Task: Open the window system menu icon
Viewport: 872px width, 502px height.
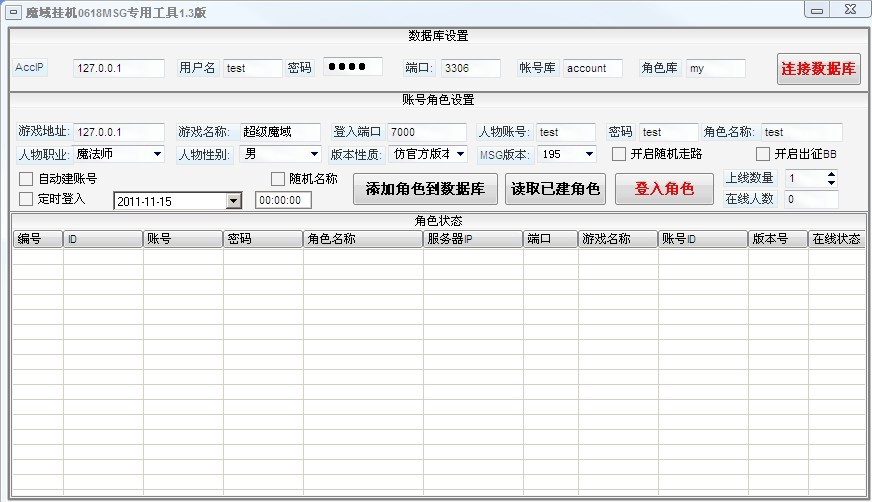Action: pyautogui.click(x=14, y=11)
